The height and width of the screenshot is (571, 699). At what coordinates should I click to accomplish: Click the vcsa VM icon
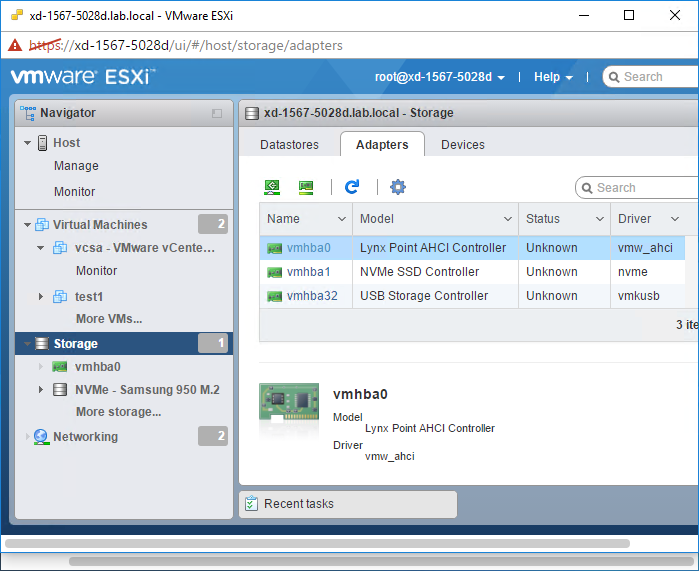point(60,247)
